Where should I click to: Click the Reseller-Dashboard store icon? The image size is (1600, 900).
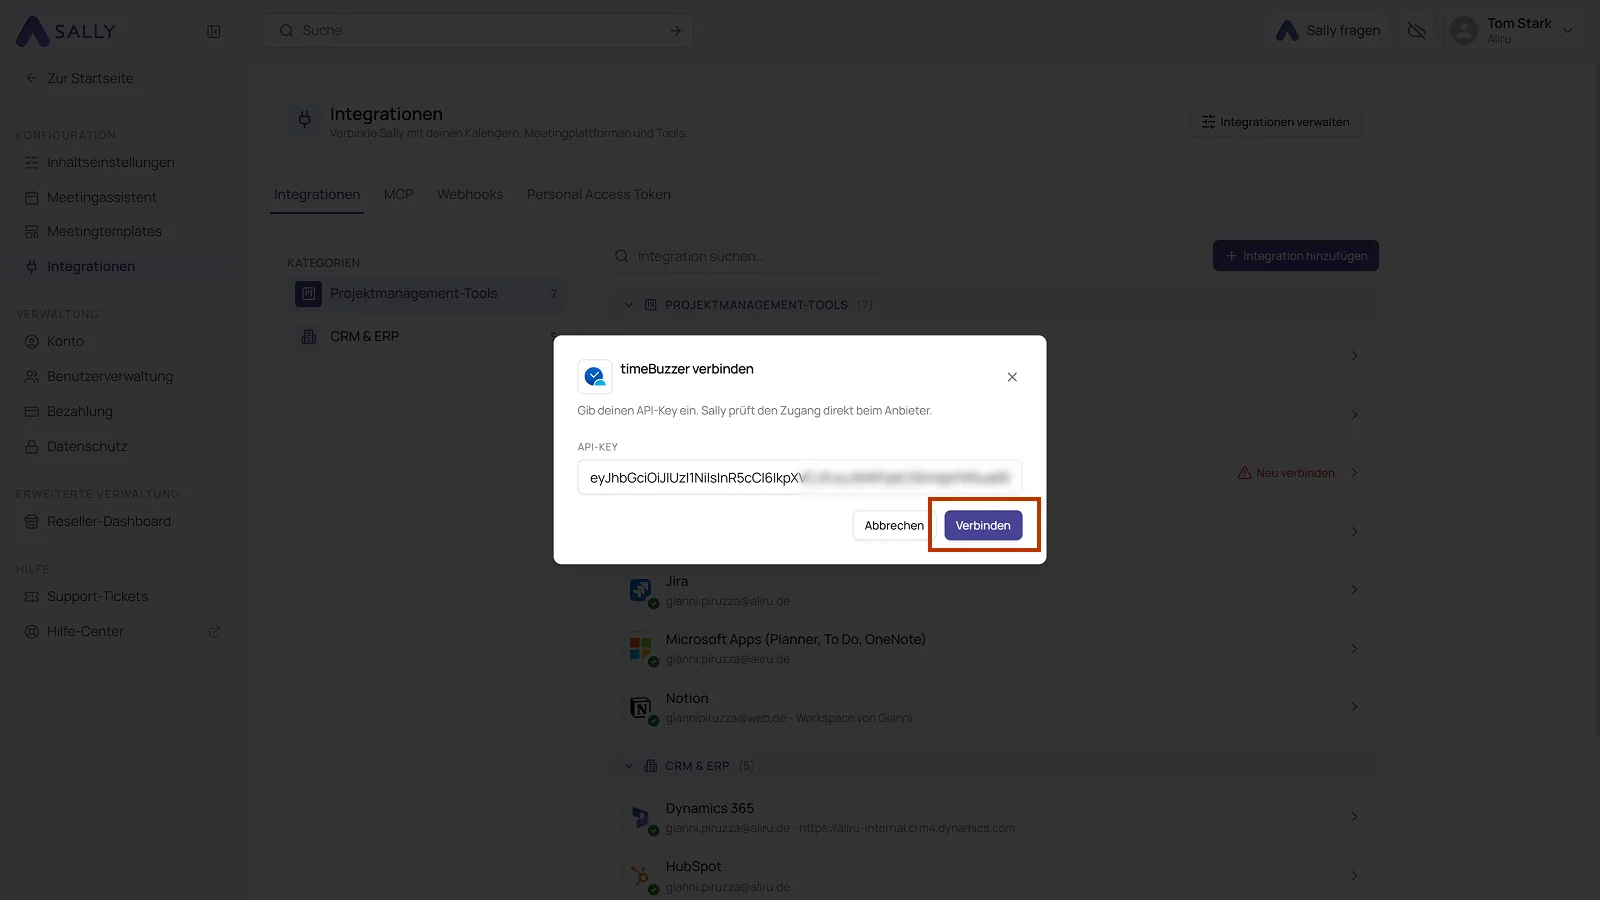pos(32,521)
